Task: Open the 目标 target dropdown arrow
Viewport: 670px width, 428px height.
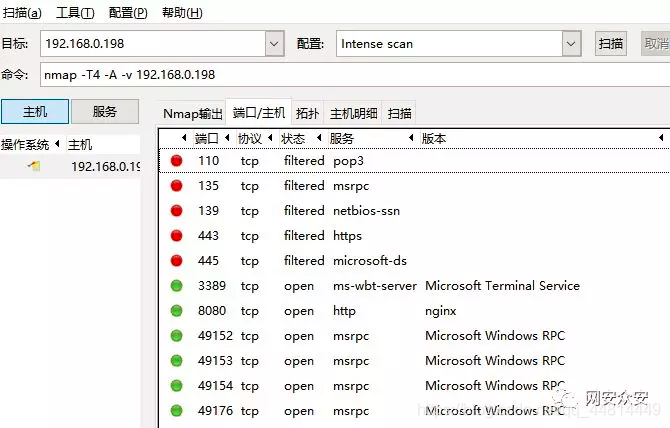Action: click(274, 44)
